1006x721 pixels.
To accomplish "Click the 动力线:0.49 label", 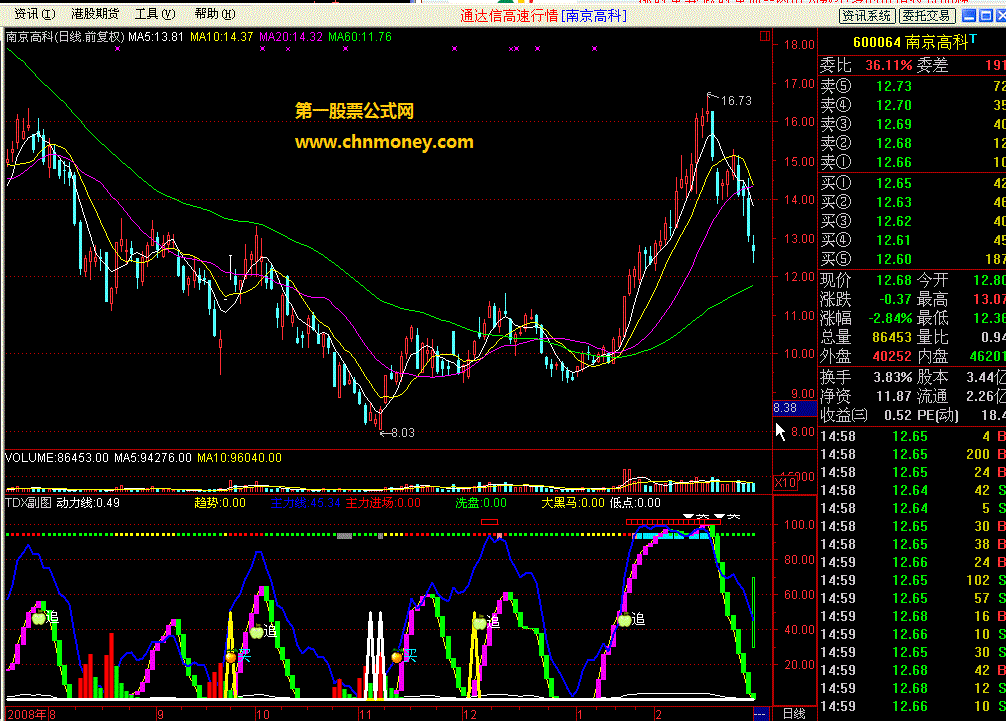I will [88, 503].
